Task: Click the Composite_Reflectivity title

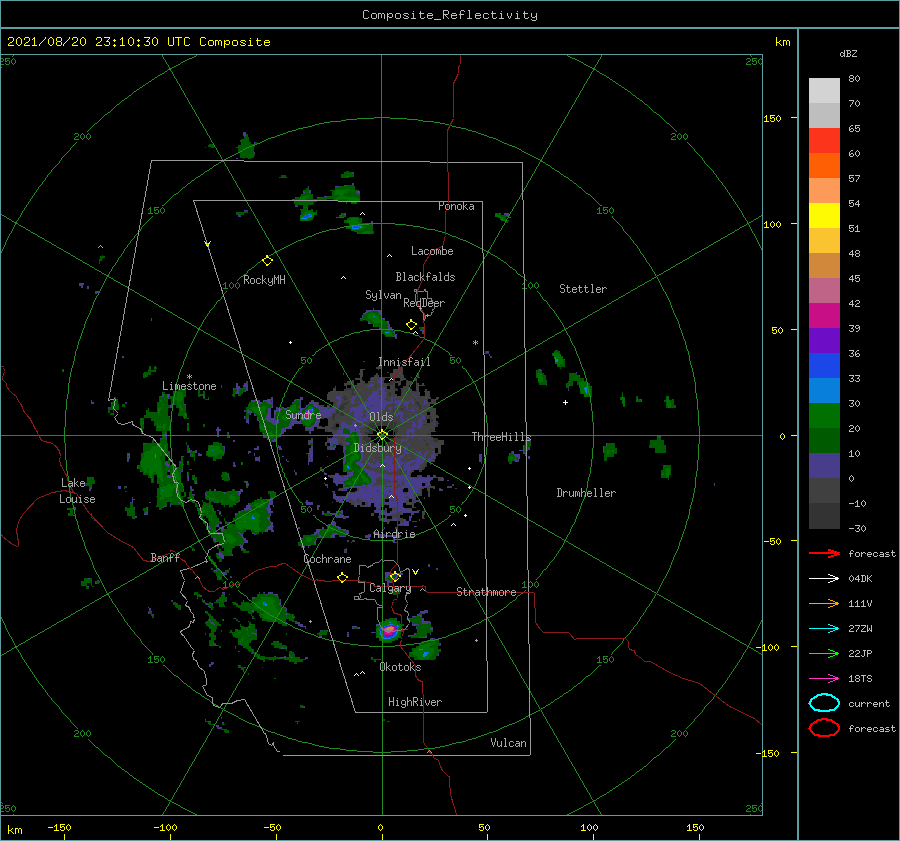Action: (449, 15)
